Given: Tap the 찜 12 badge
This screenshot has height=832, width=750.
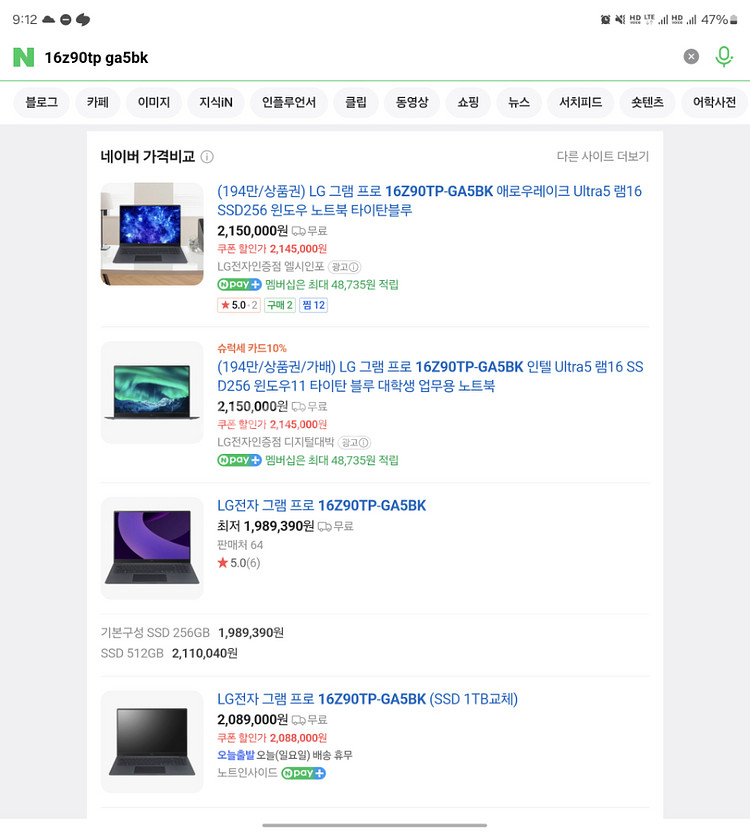Looking at the screenshot, I should (x=313, y=305).
